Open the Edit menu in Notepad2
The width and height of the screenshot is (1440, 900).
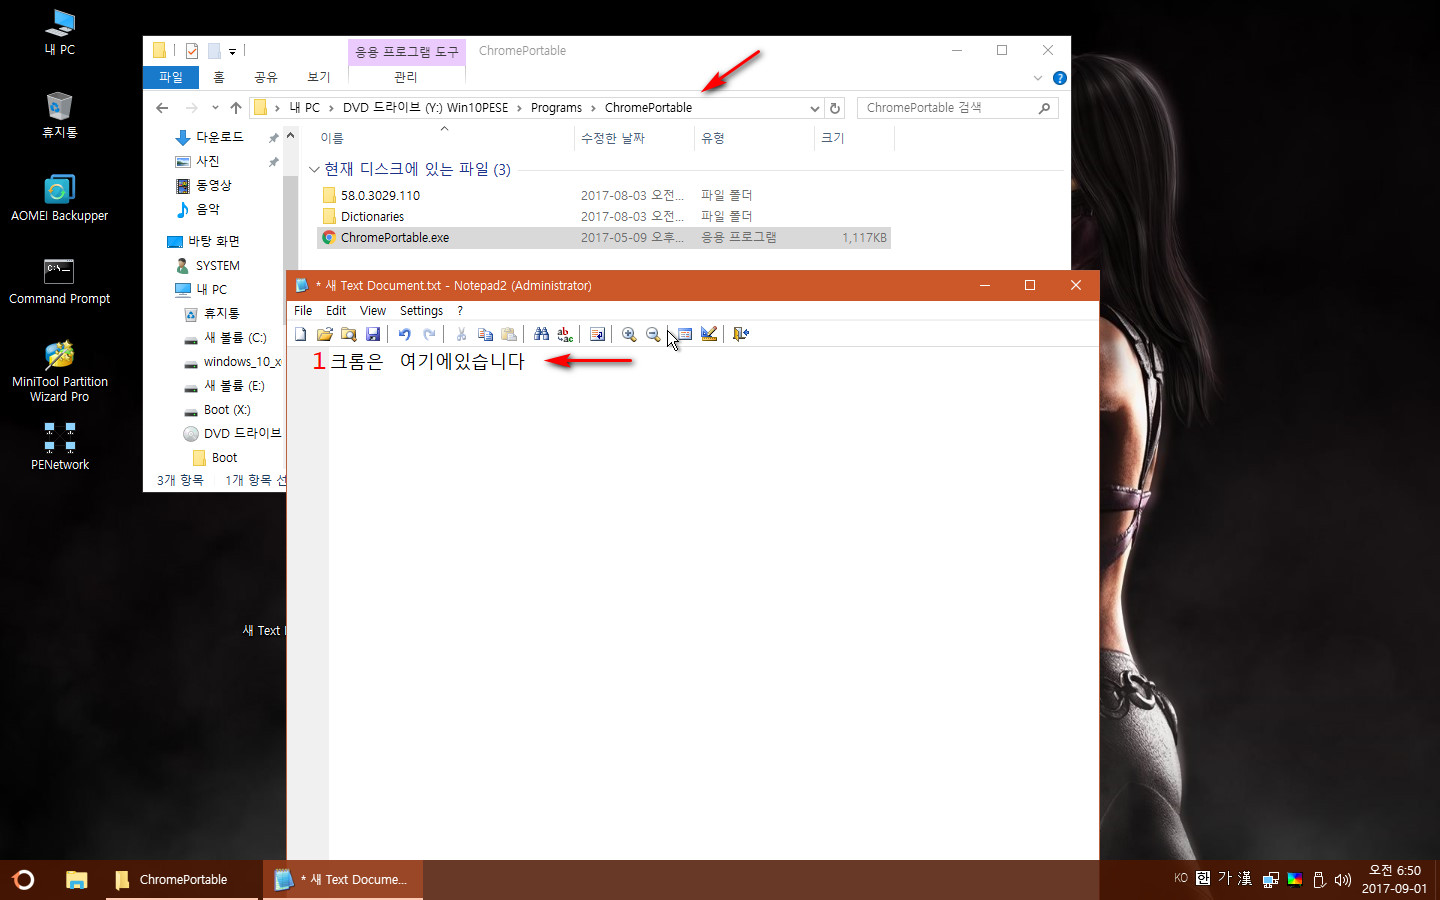[x=336, y=311]
